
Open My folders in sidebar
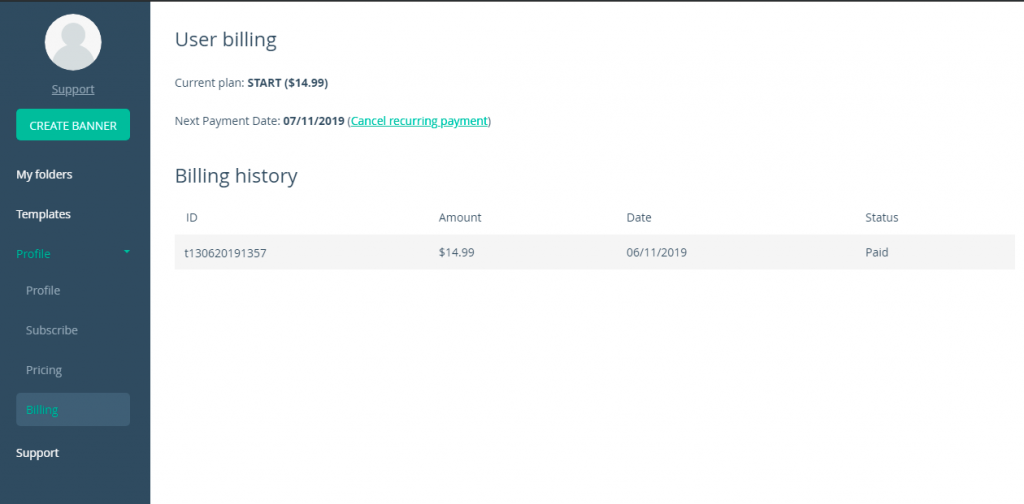pyautogui.click(x=44, y=174)
